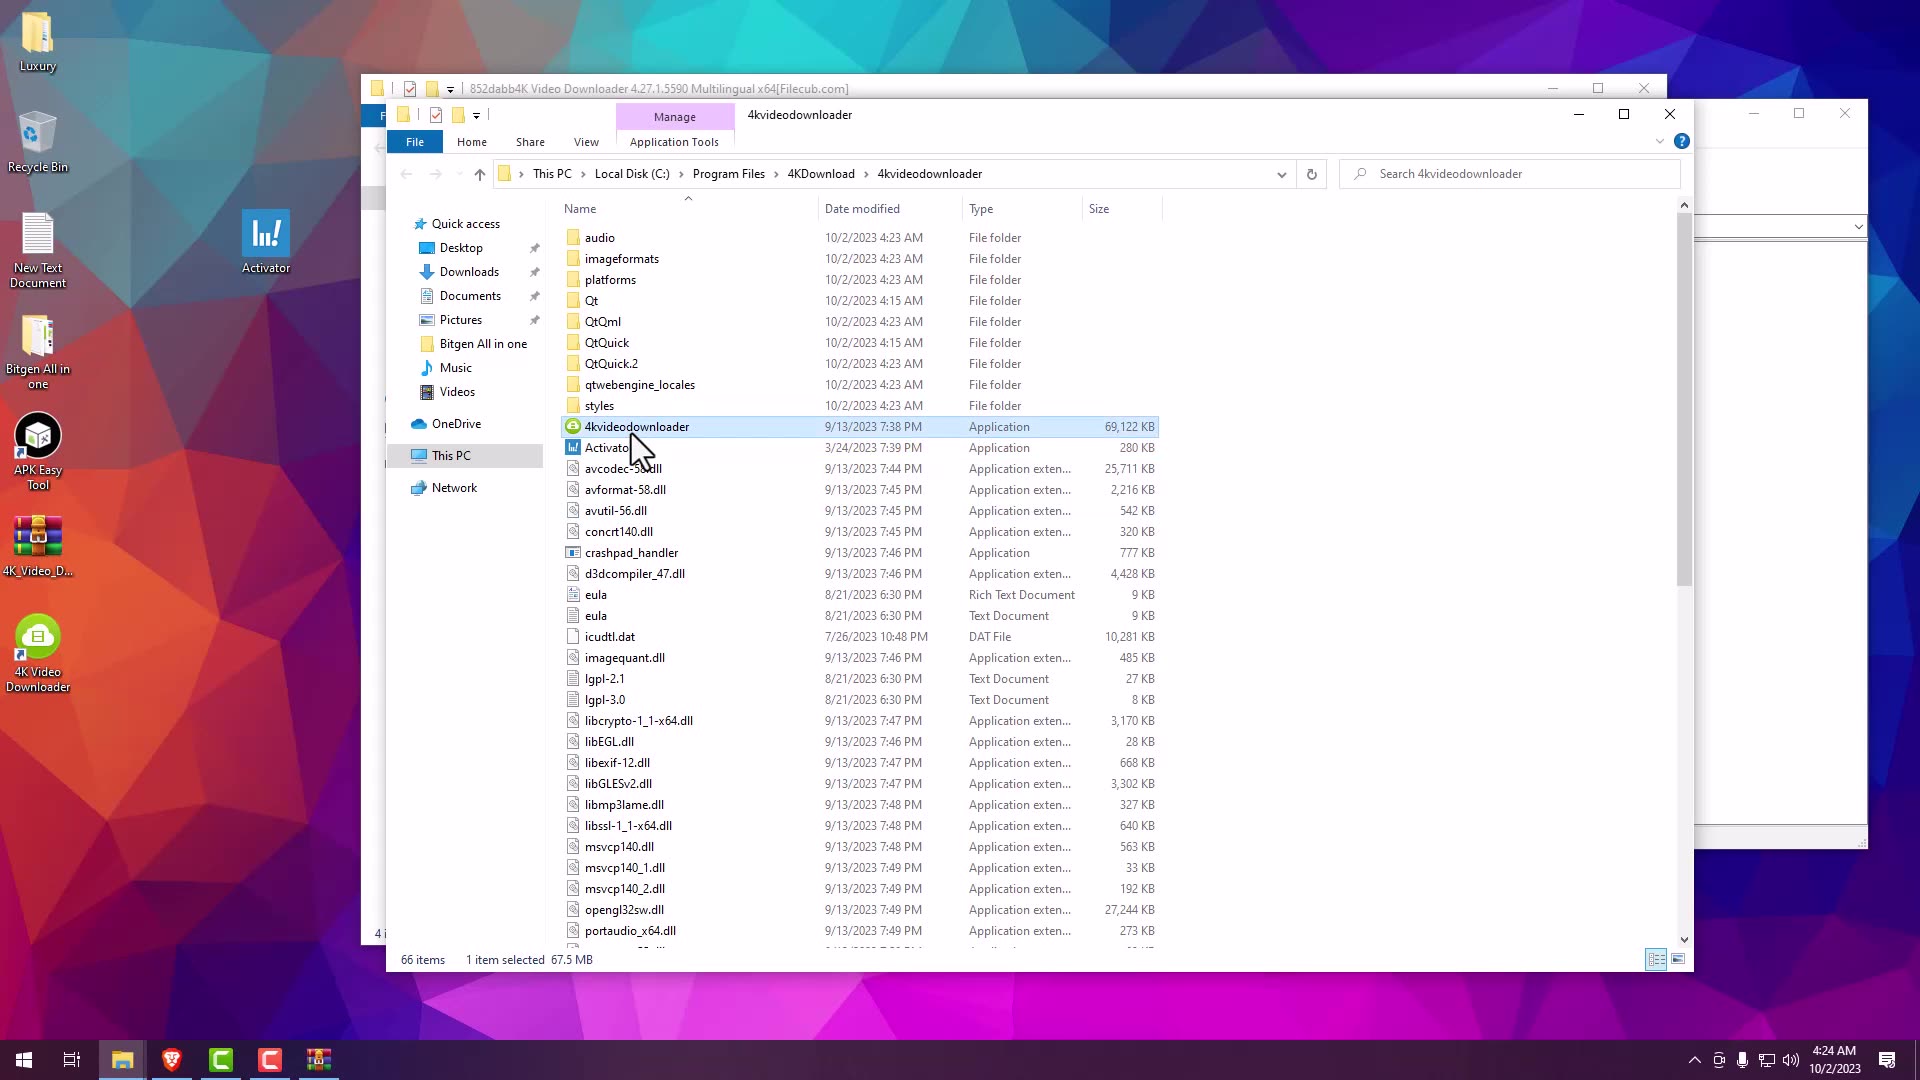Expand the address bar history dropdown

coord(1281,174)
